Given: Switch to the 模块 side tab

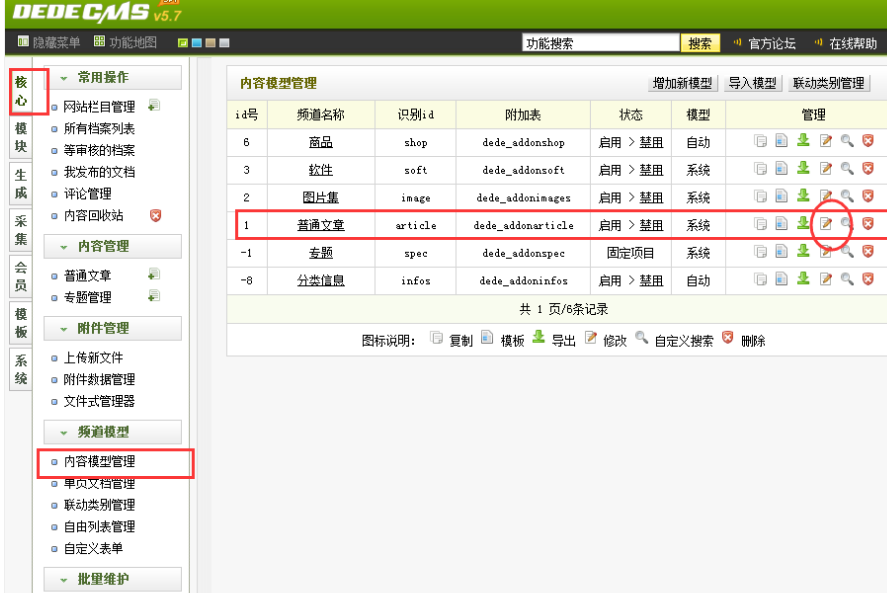Looking at the screenshot, I should pyautogui.click(x=21, y=137).
